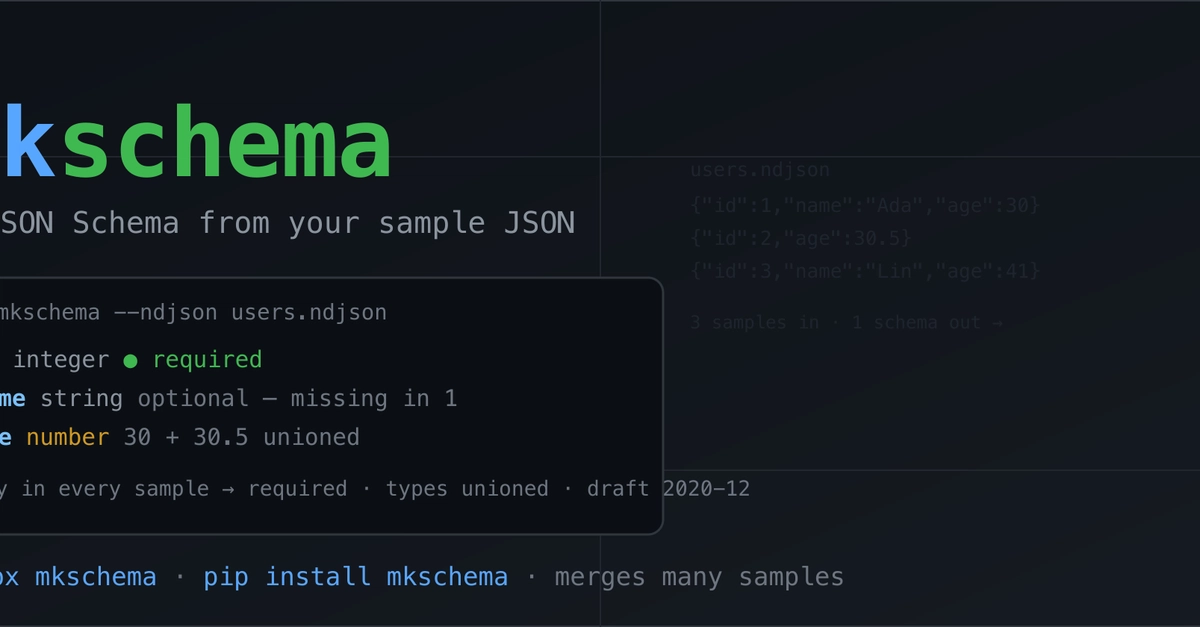
Task: Click the large green 'schema' title text
Action: pos(227,144)
